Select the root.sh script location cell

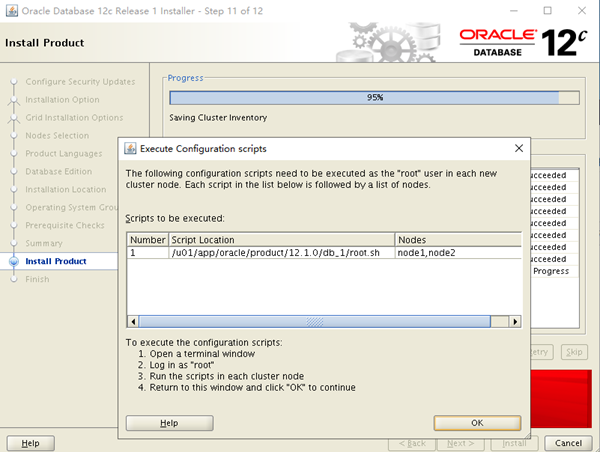(282, 253)
